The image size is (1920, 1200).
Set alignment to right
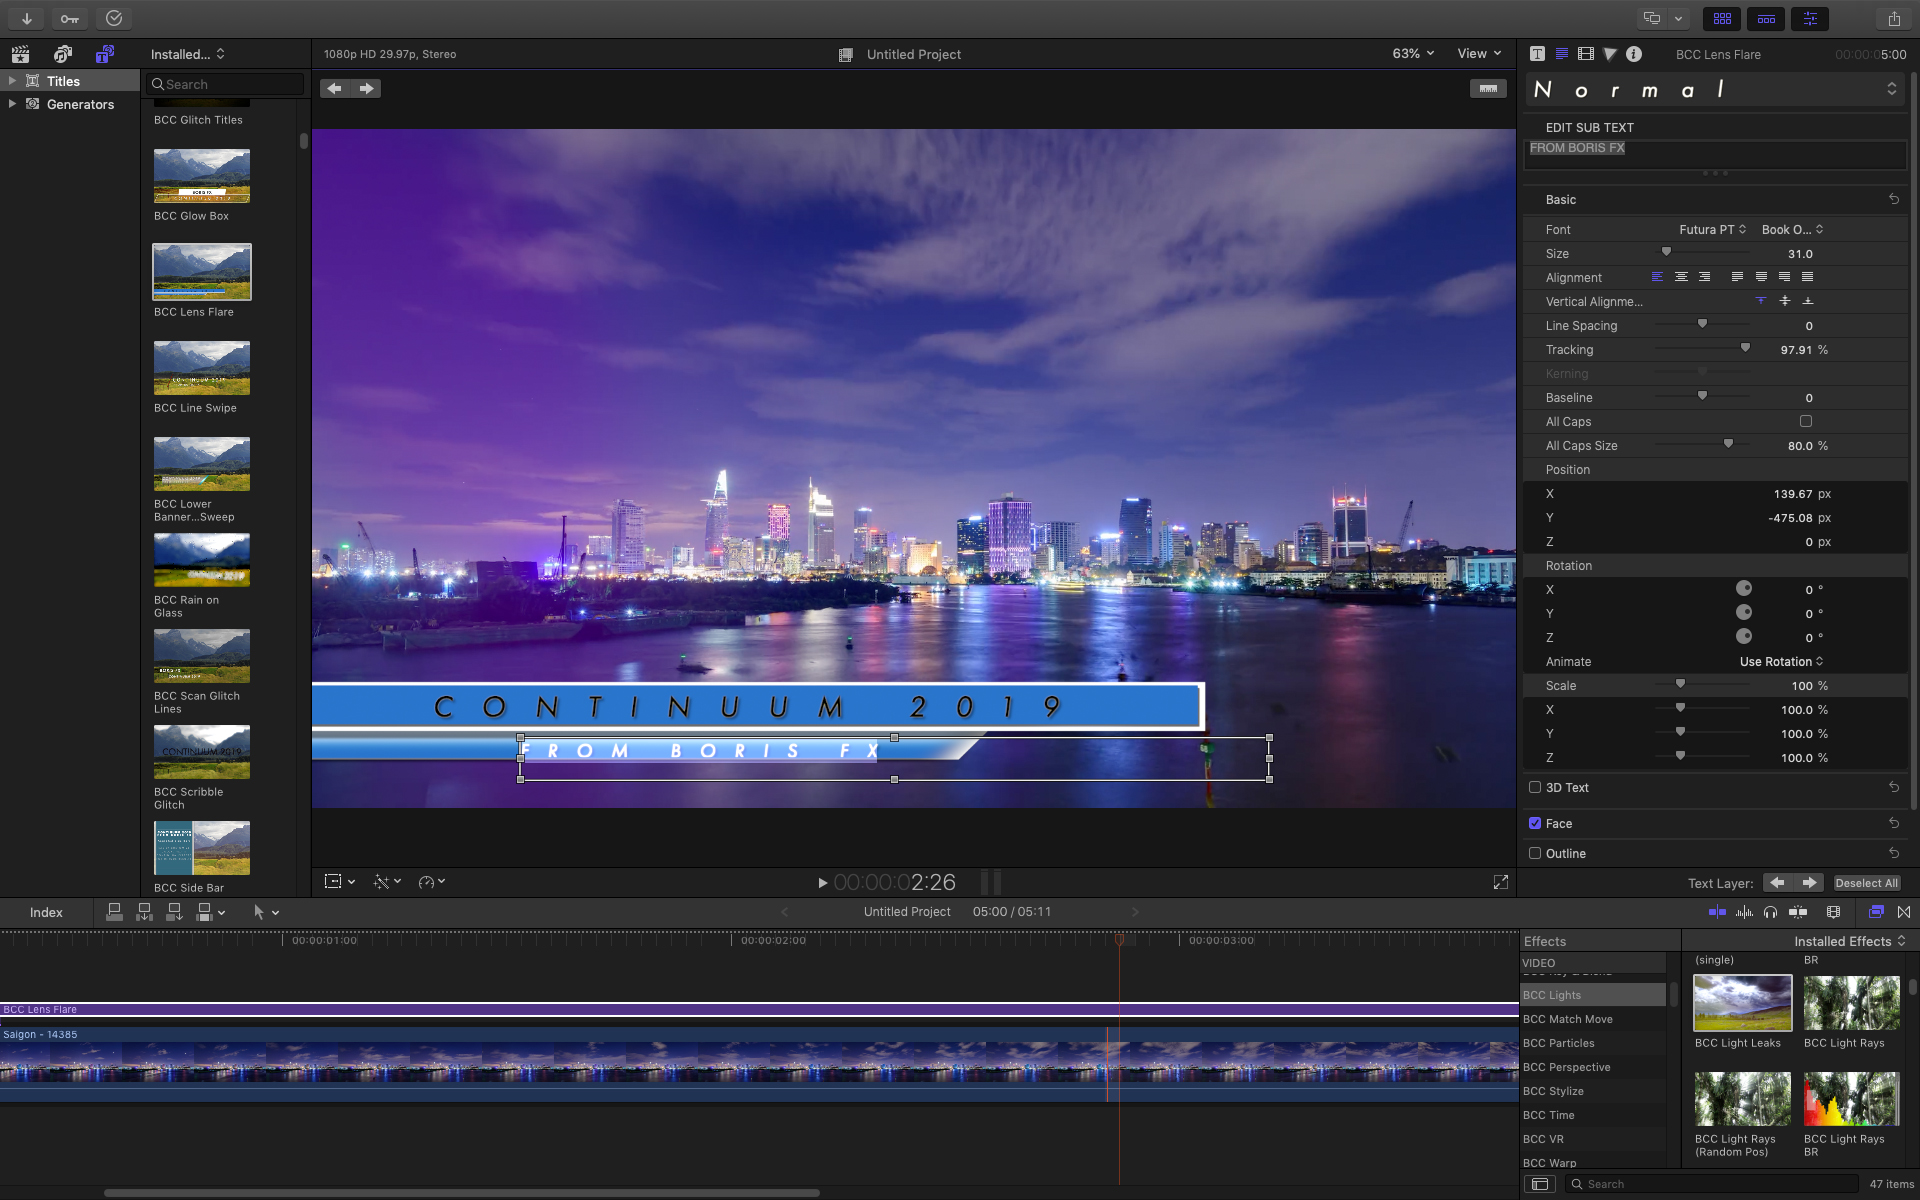(1705, 277)
